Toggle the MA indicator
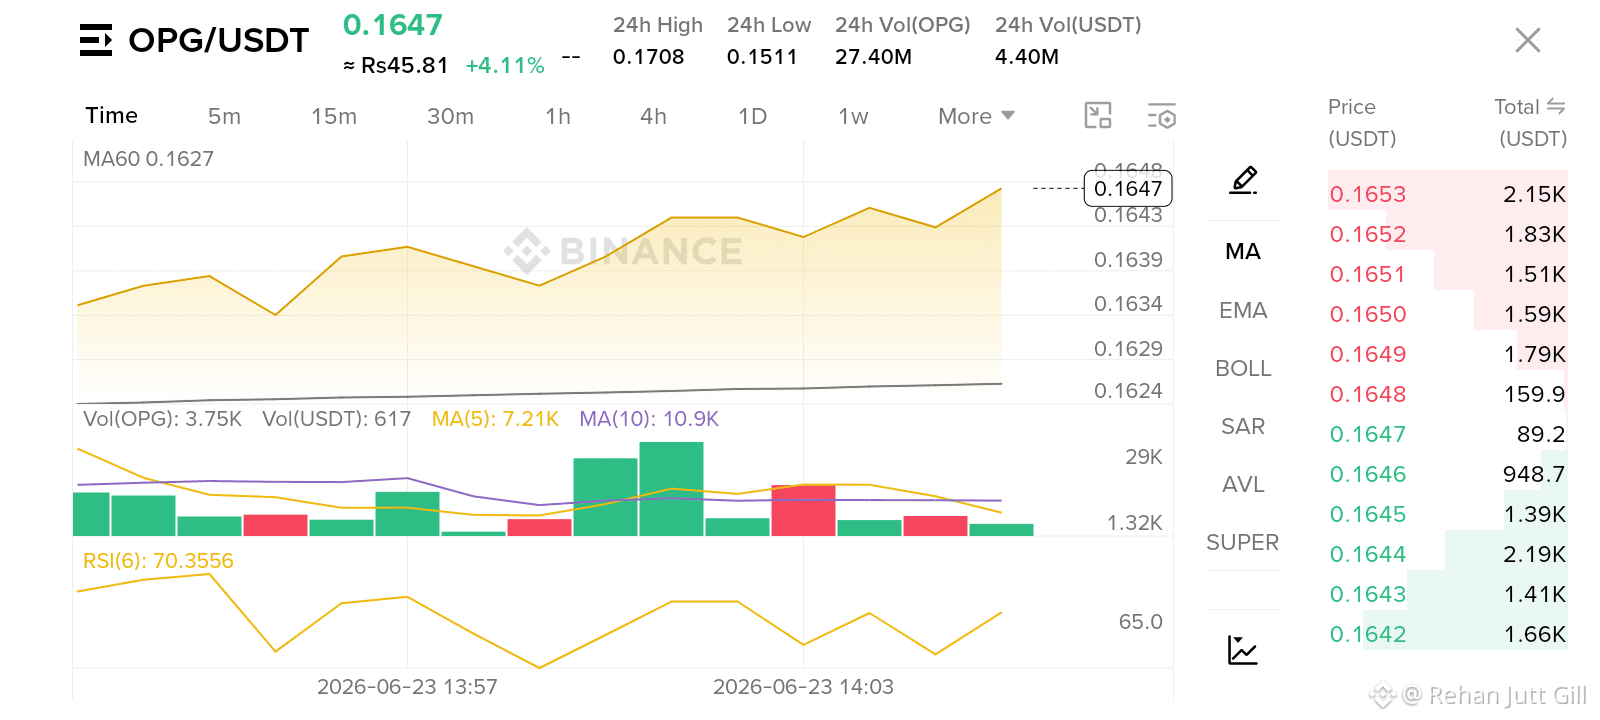Image resolution: width=1600 pixels, height=720 pixels. coord(1243,251)
